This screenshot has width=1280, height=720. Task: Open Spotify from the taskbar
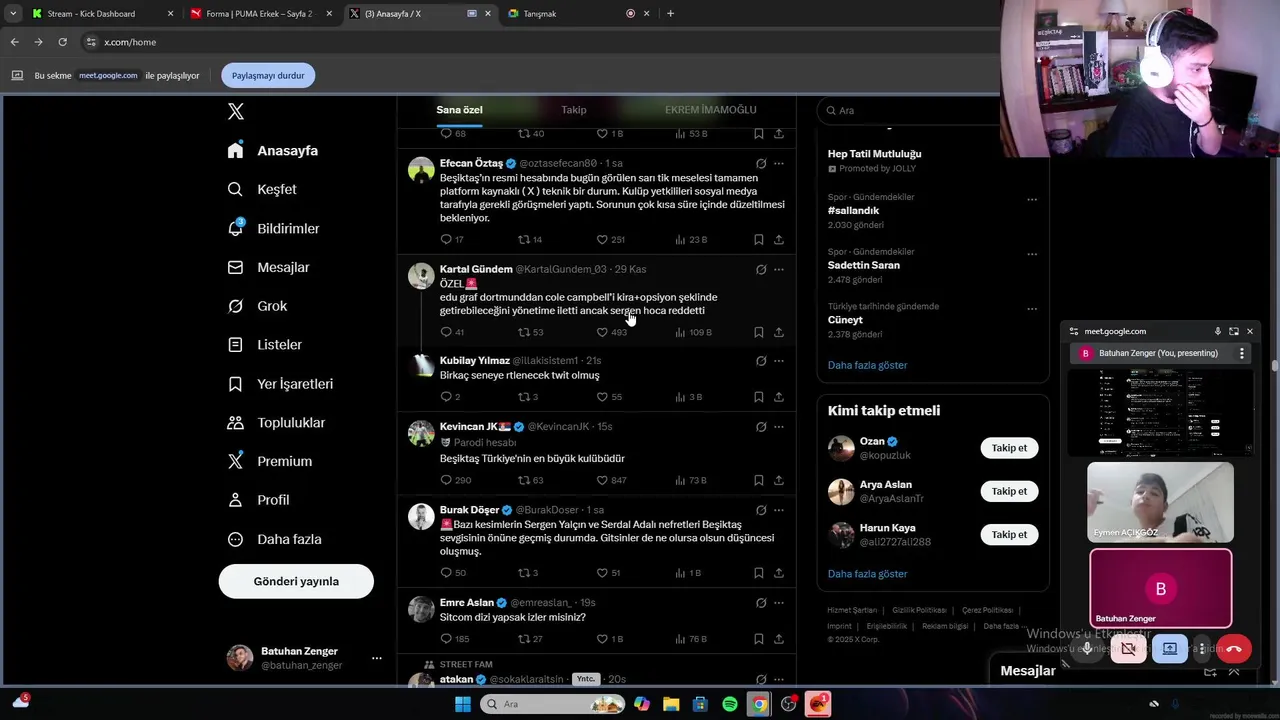(x=730, y=704)
